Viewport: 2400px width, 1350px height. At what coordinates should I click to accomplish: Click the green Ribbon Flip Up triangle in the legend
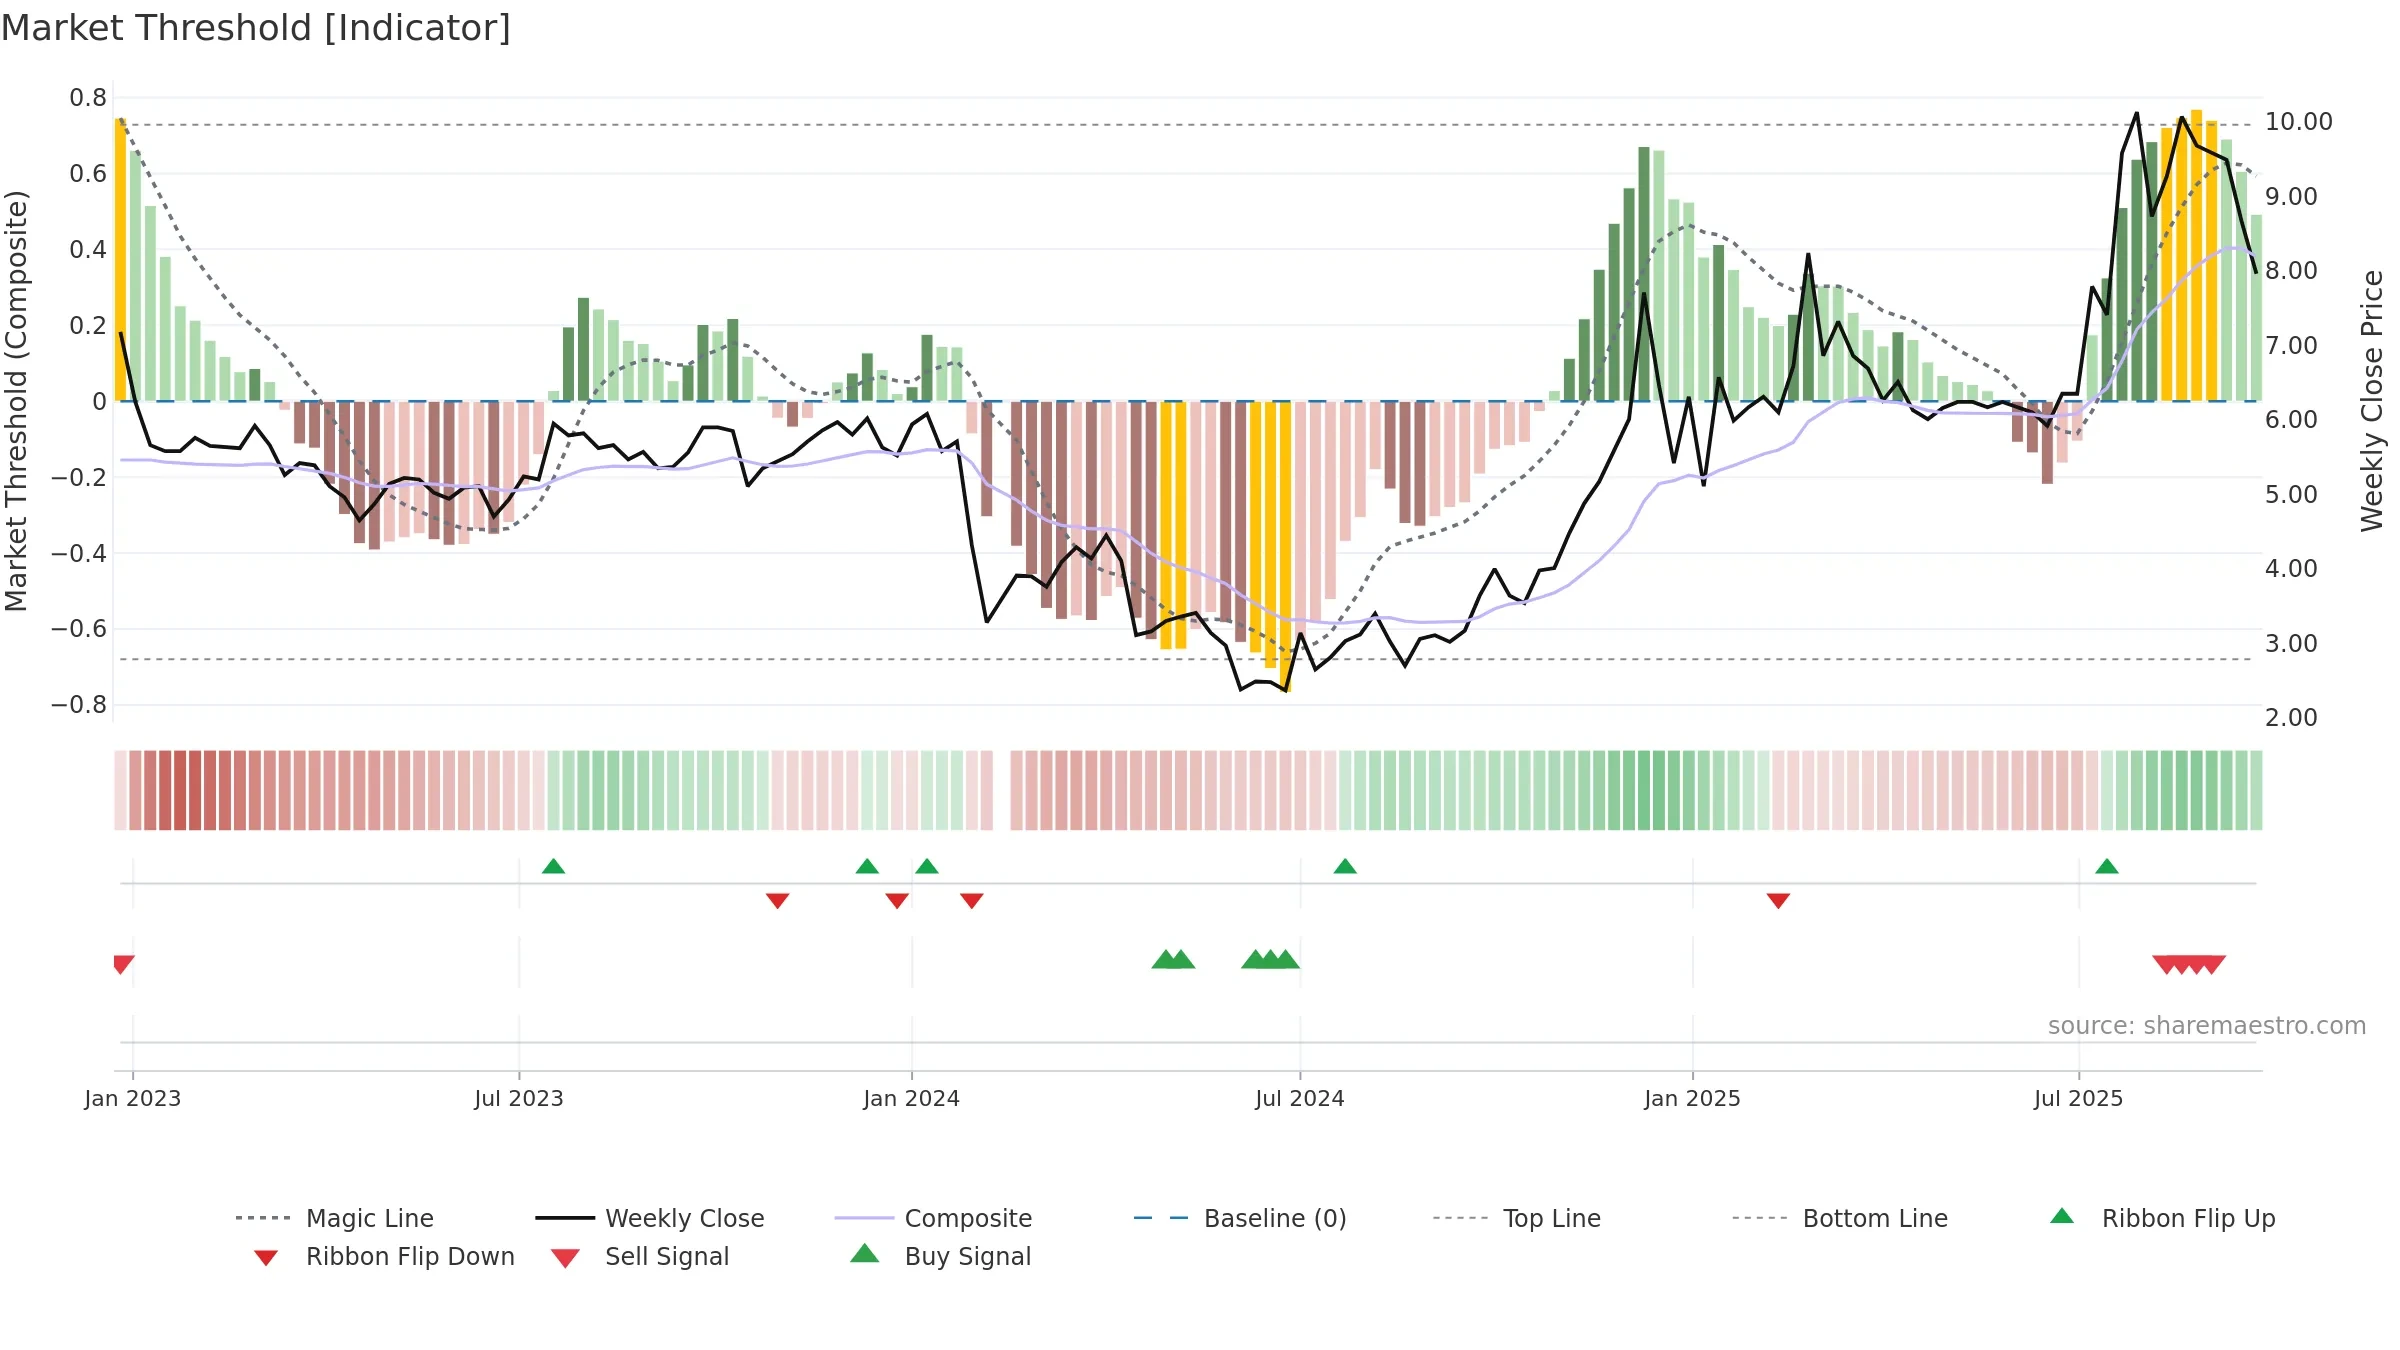pos(2062,1216)
